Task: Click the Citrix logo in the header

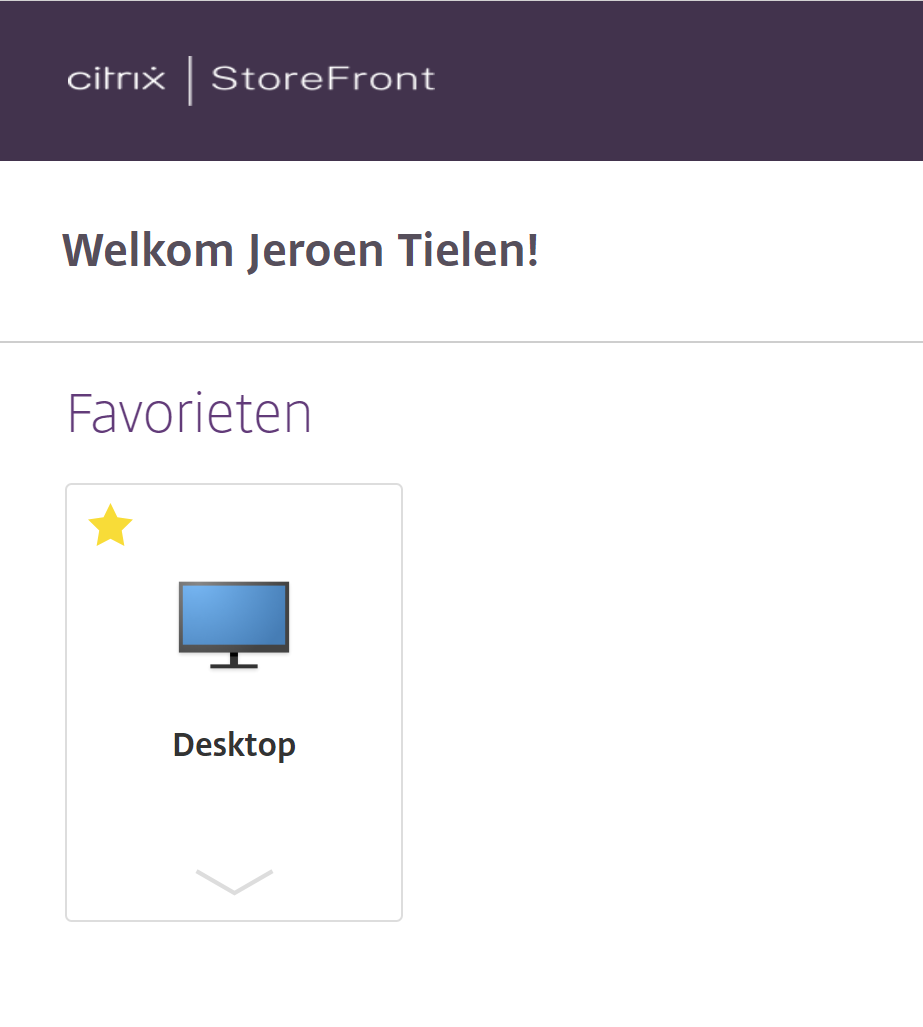Action: [x=116, y=79]
